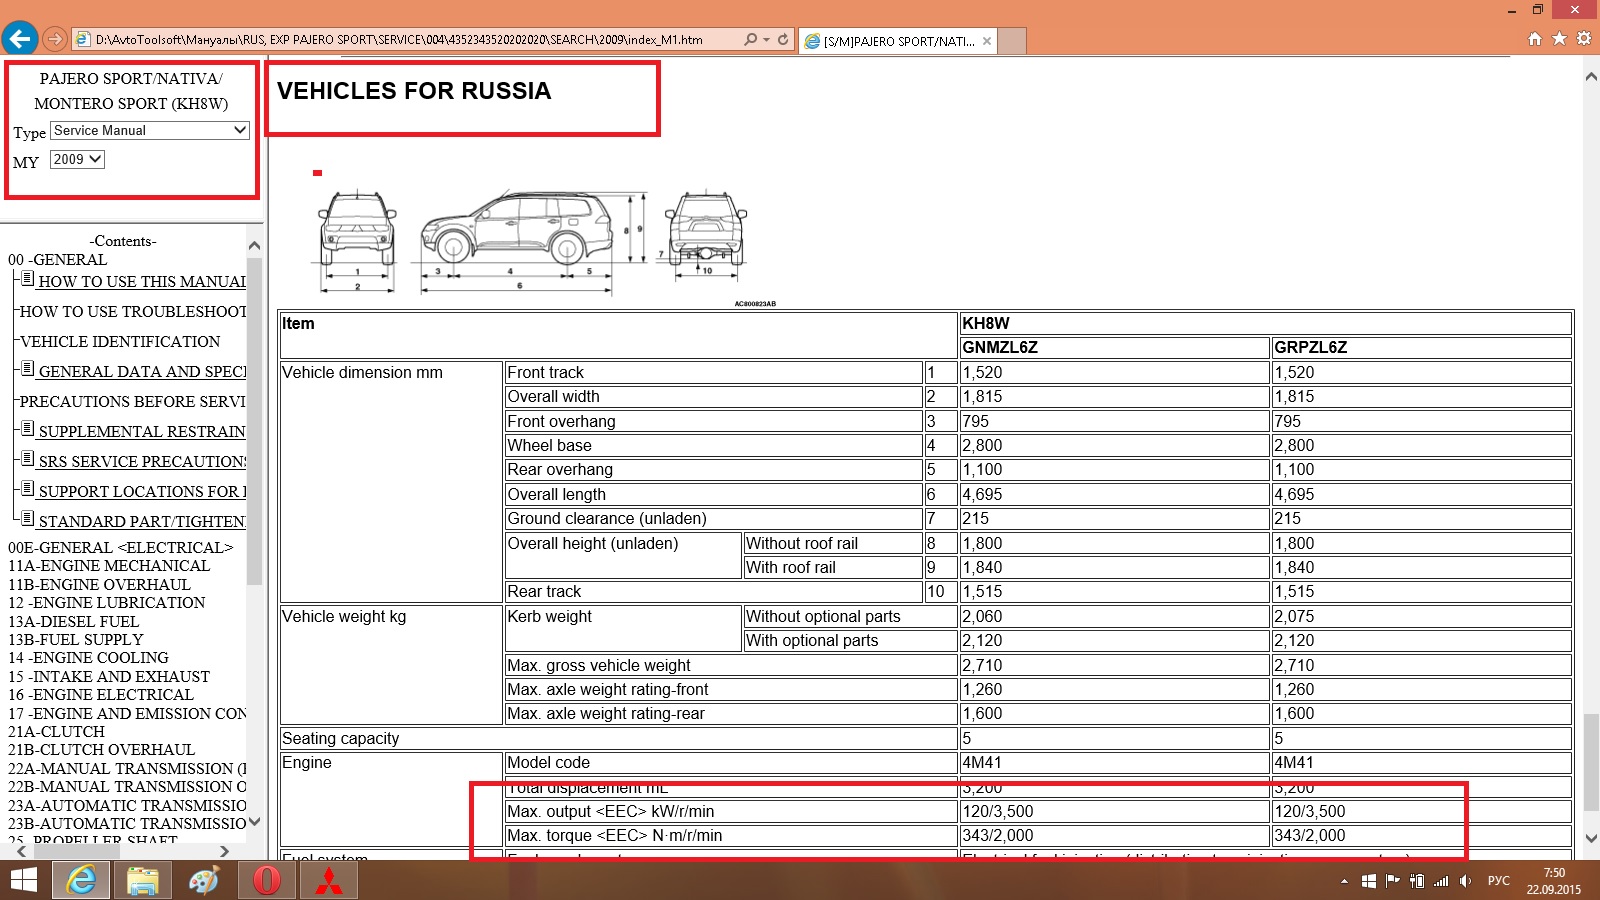
Task: Open the MY 2009 year dropdown
Action: (77, 160)
